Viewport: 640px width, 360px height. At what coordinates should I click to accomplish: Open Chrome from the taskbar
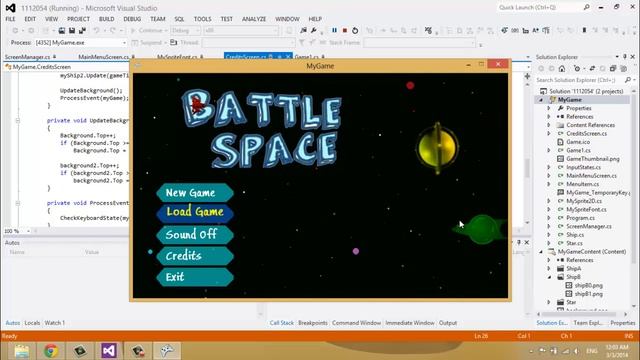point(51,351)
